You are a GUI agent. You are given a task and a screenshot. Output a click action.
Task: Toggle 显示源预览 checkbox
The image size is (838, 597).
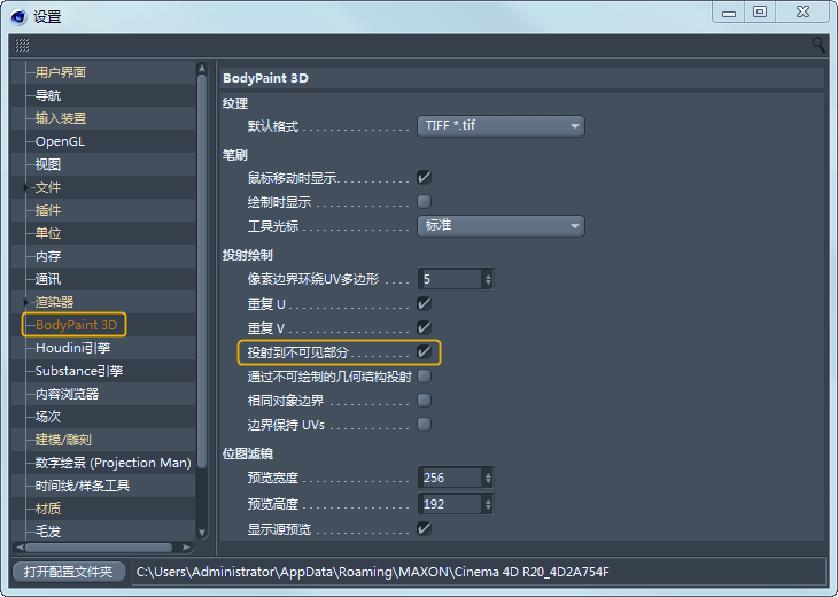[424, 529]
